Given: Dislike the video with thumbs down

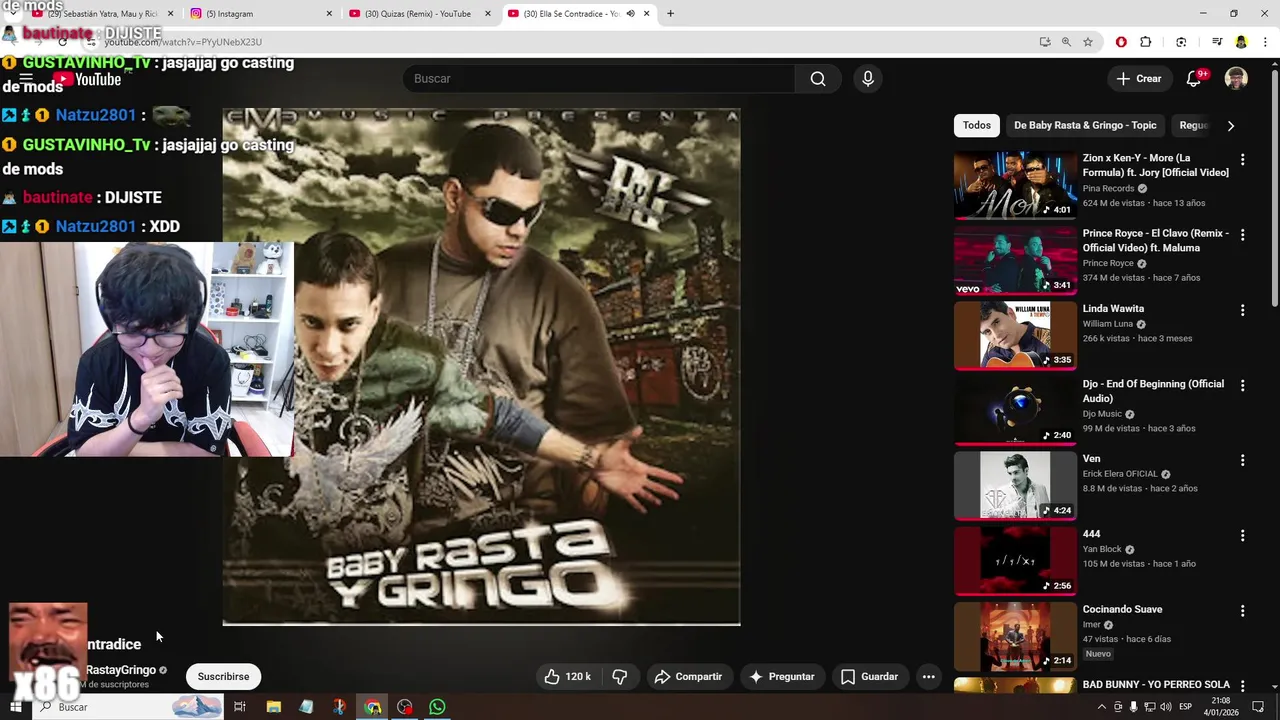Looking at the screenshot, I should [620, 677].
